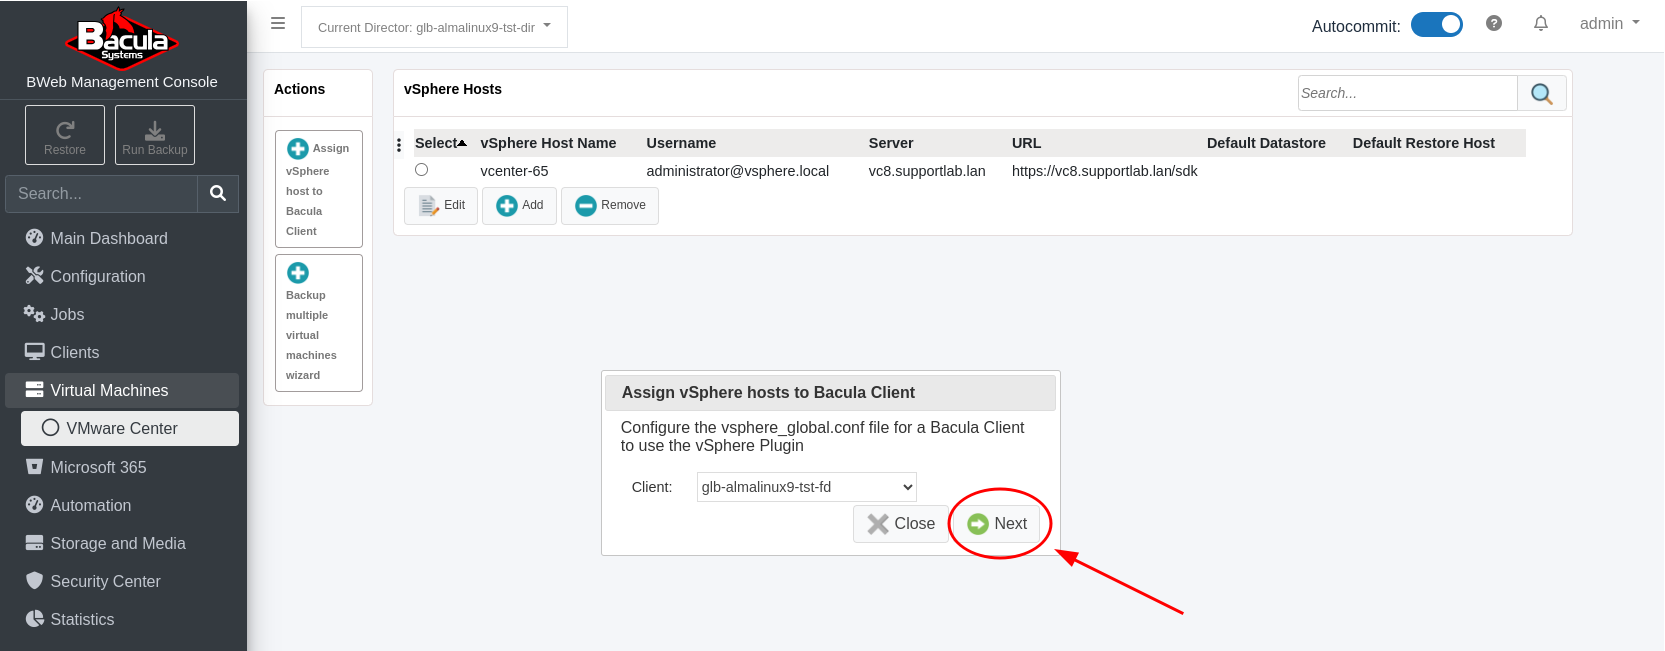Open the help question mark icon
The width and height of the screenshot is (1665, 651).
pos(1494,23)
